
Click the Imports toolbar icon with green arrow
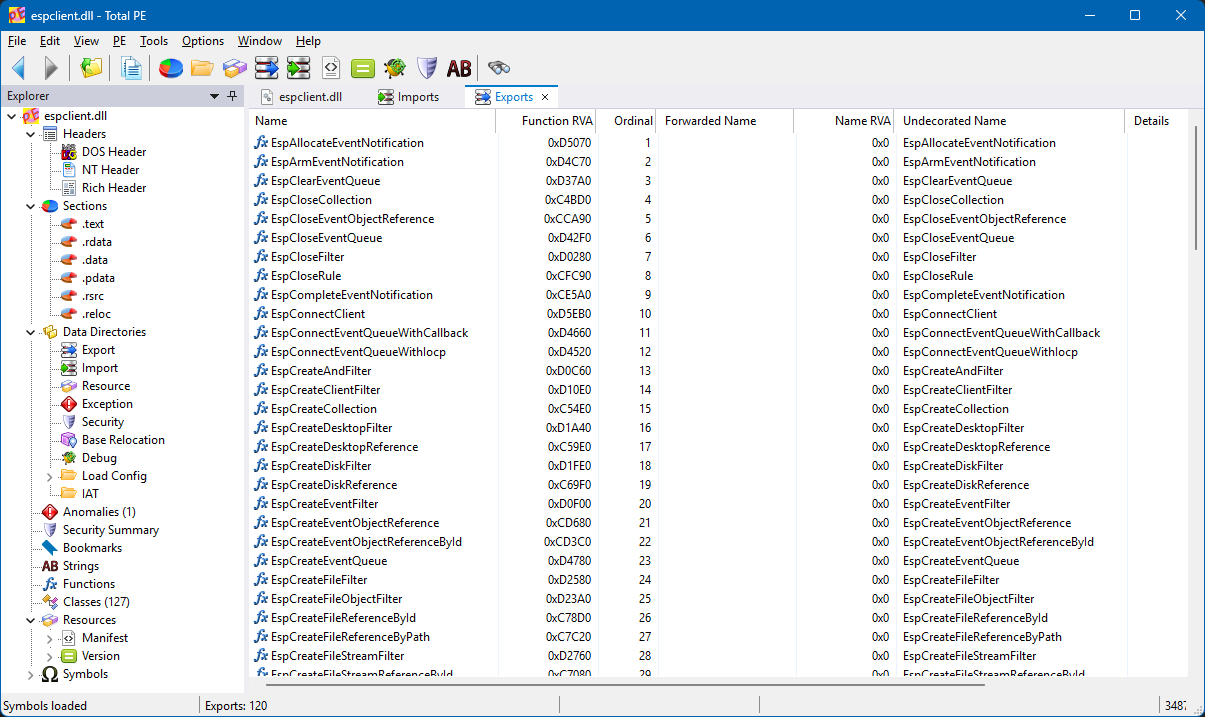[x=299, y=68]
